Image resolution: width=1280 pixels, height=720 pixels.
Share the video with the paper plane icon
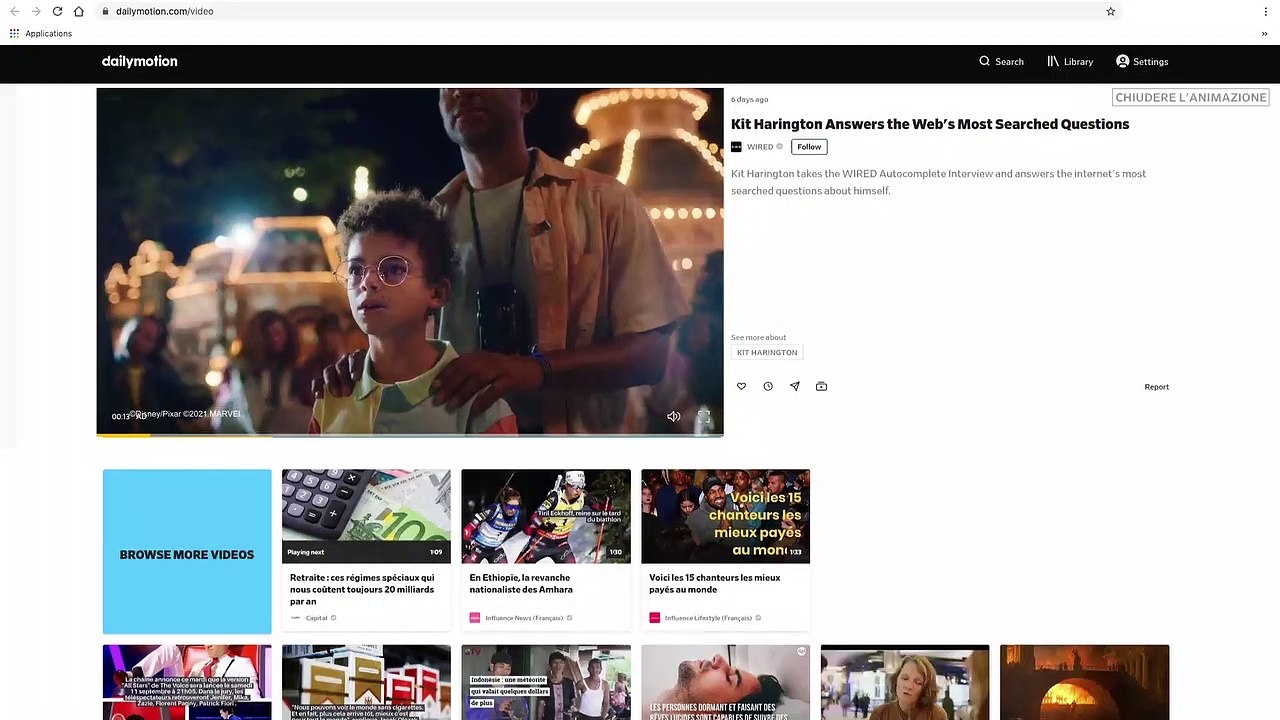[x=795, y=386]
